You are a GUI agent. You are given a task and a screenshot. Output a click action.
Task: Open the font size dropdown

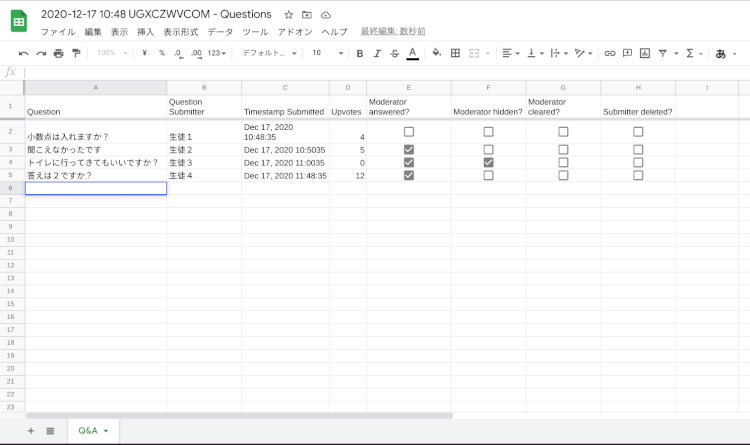click(x=328, y=53)
